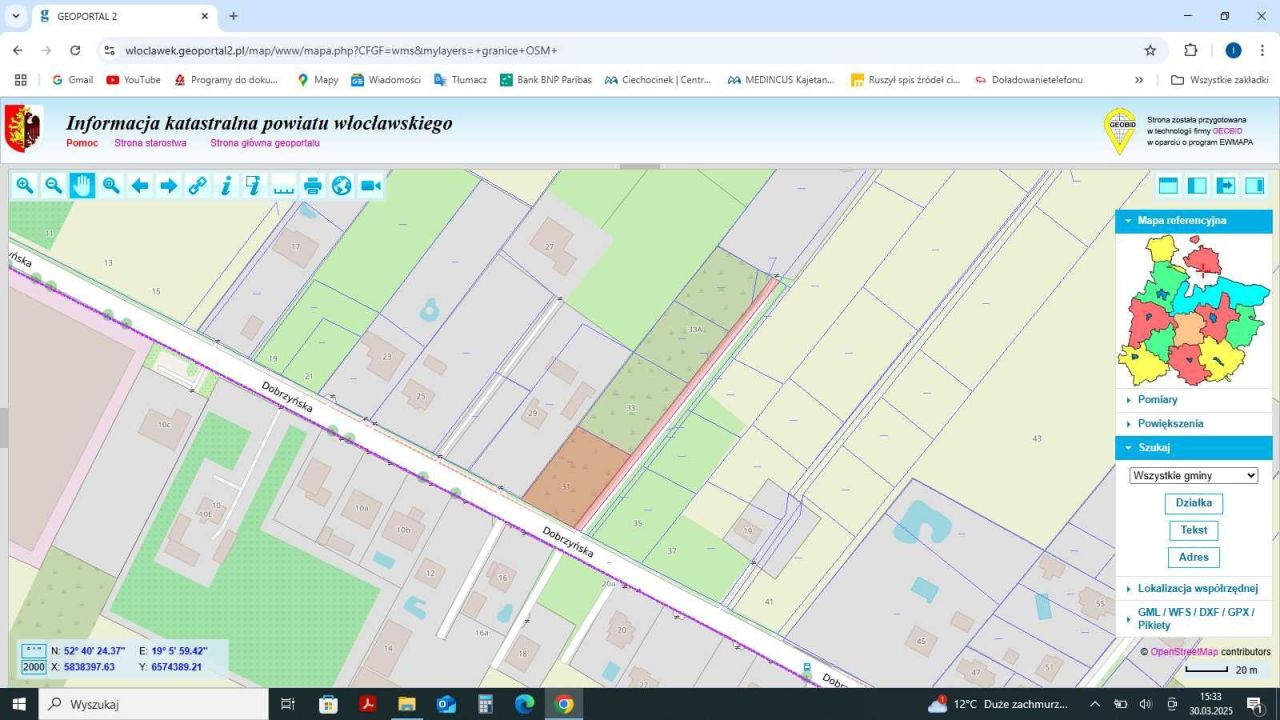Go to previous map view arrow
Screen dimensions: 1280x720
(140, 185)
